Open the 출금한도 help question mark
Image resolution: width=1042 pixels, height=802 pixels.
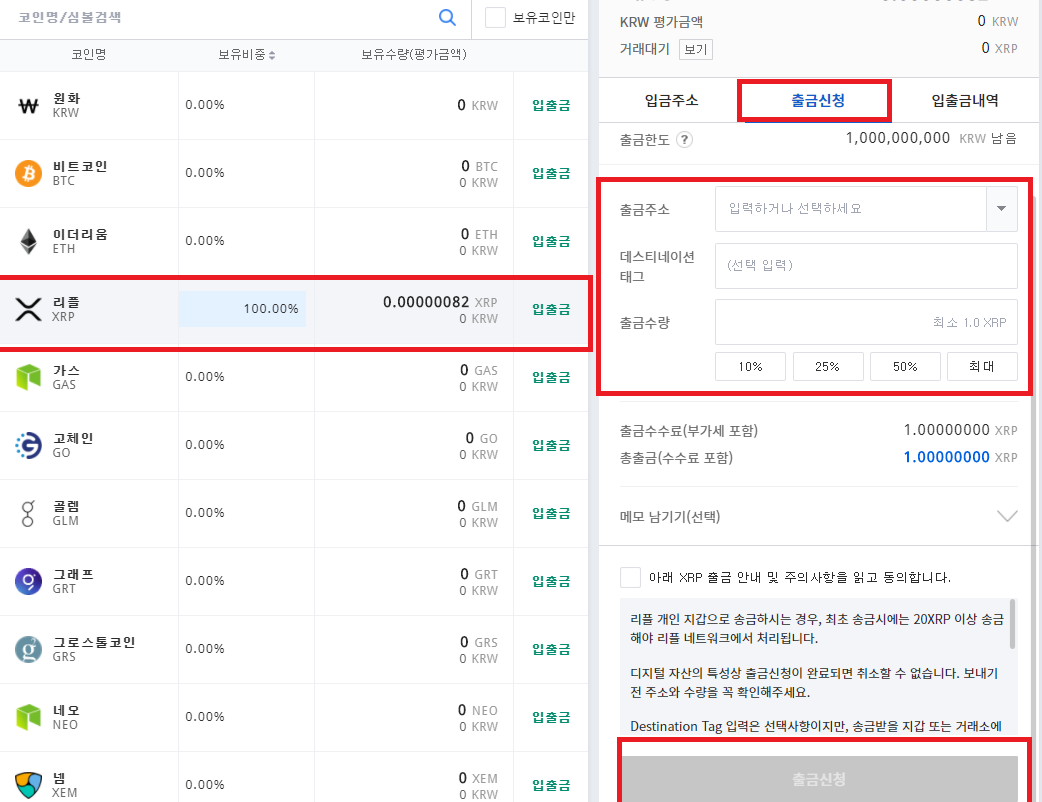coord(685,140)
